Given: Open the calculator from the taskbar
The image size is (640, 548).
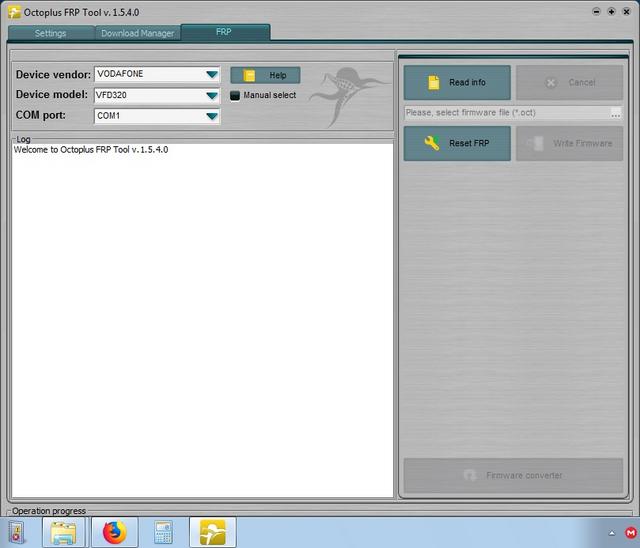Looking at the screenshot, I should (164, 532).
